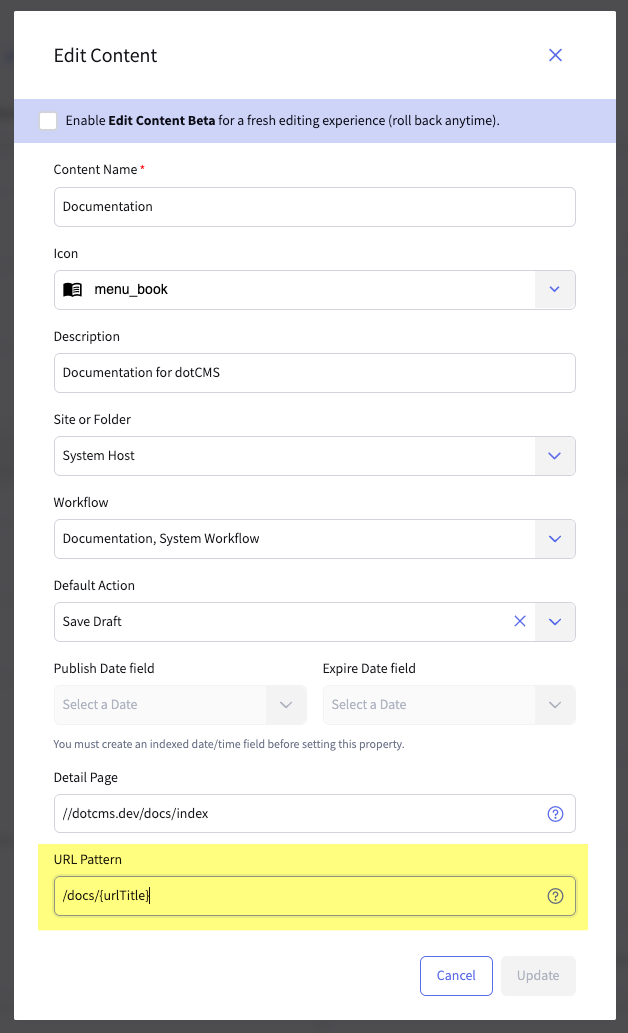Open the Default Action dropdown arrow
628x1033 pixels.
[555, 622]
